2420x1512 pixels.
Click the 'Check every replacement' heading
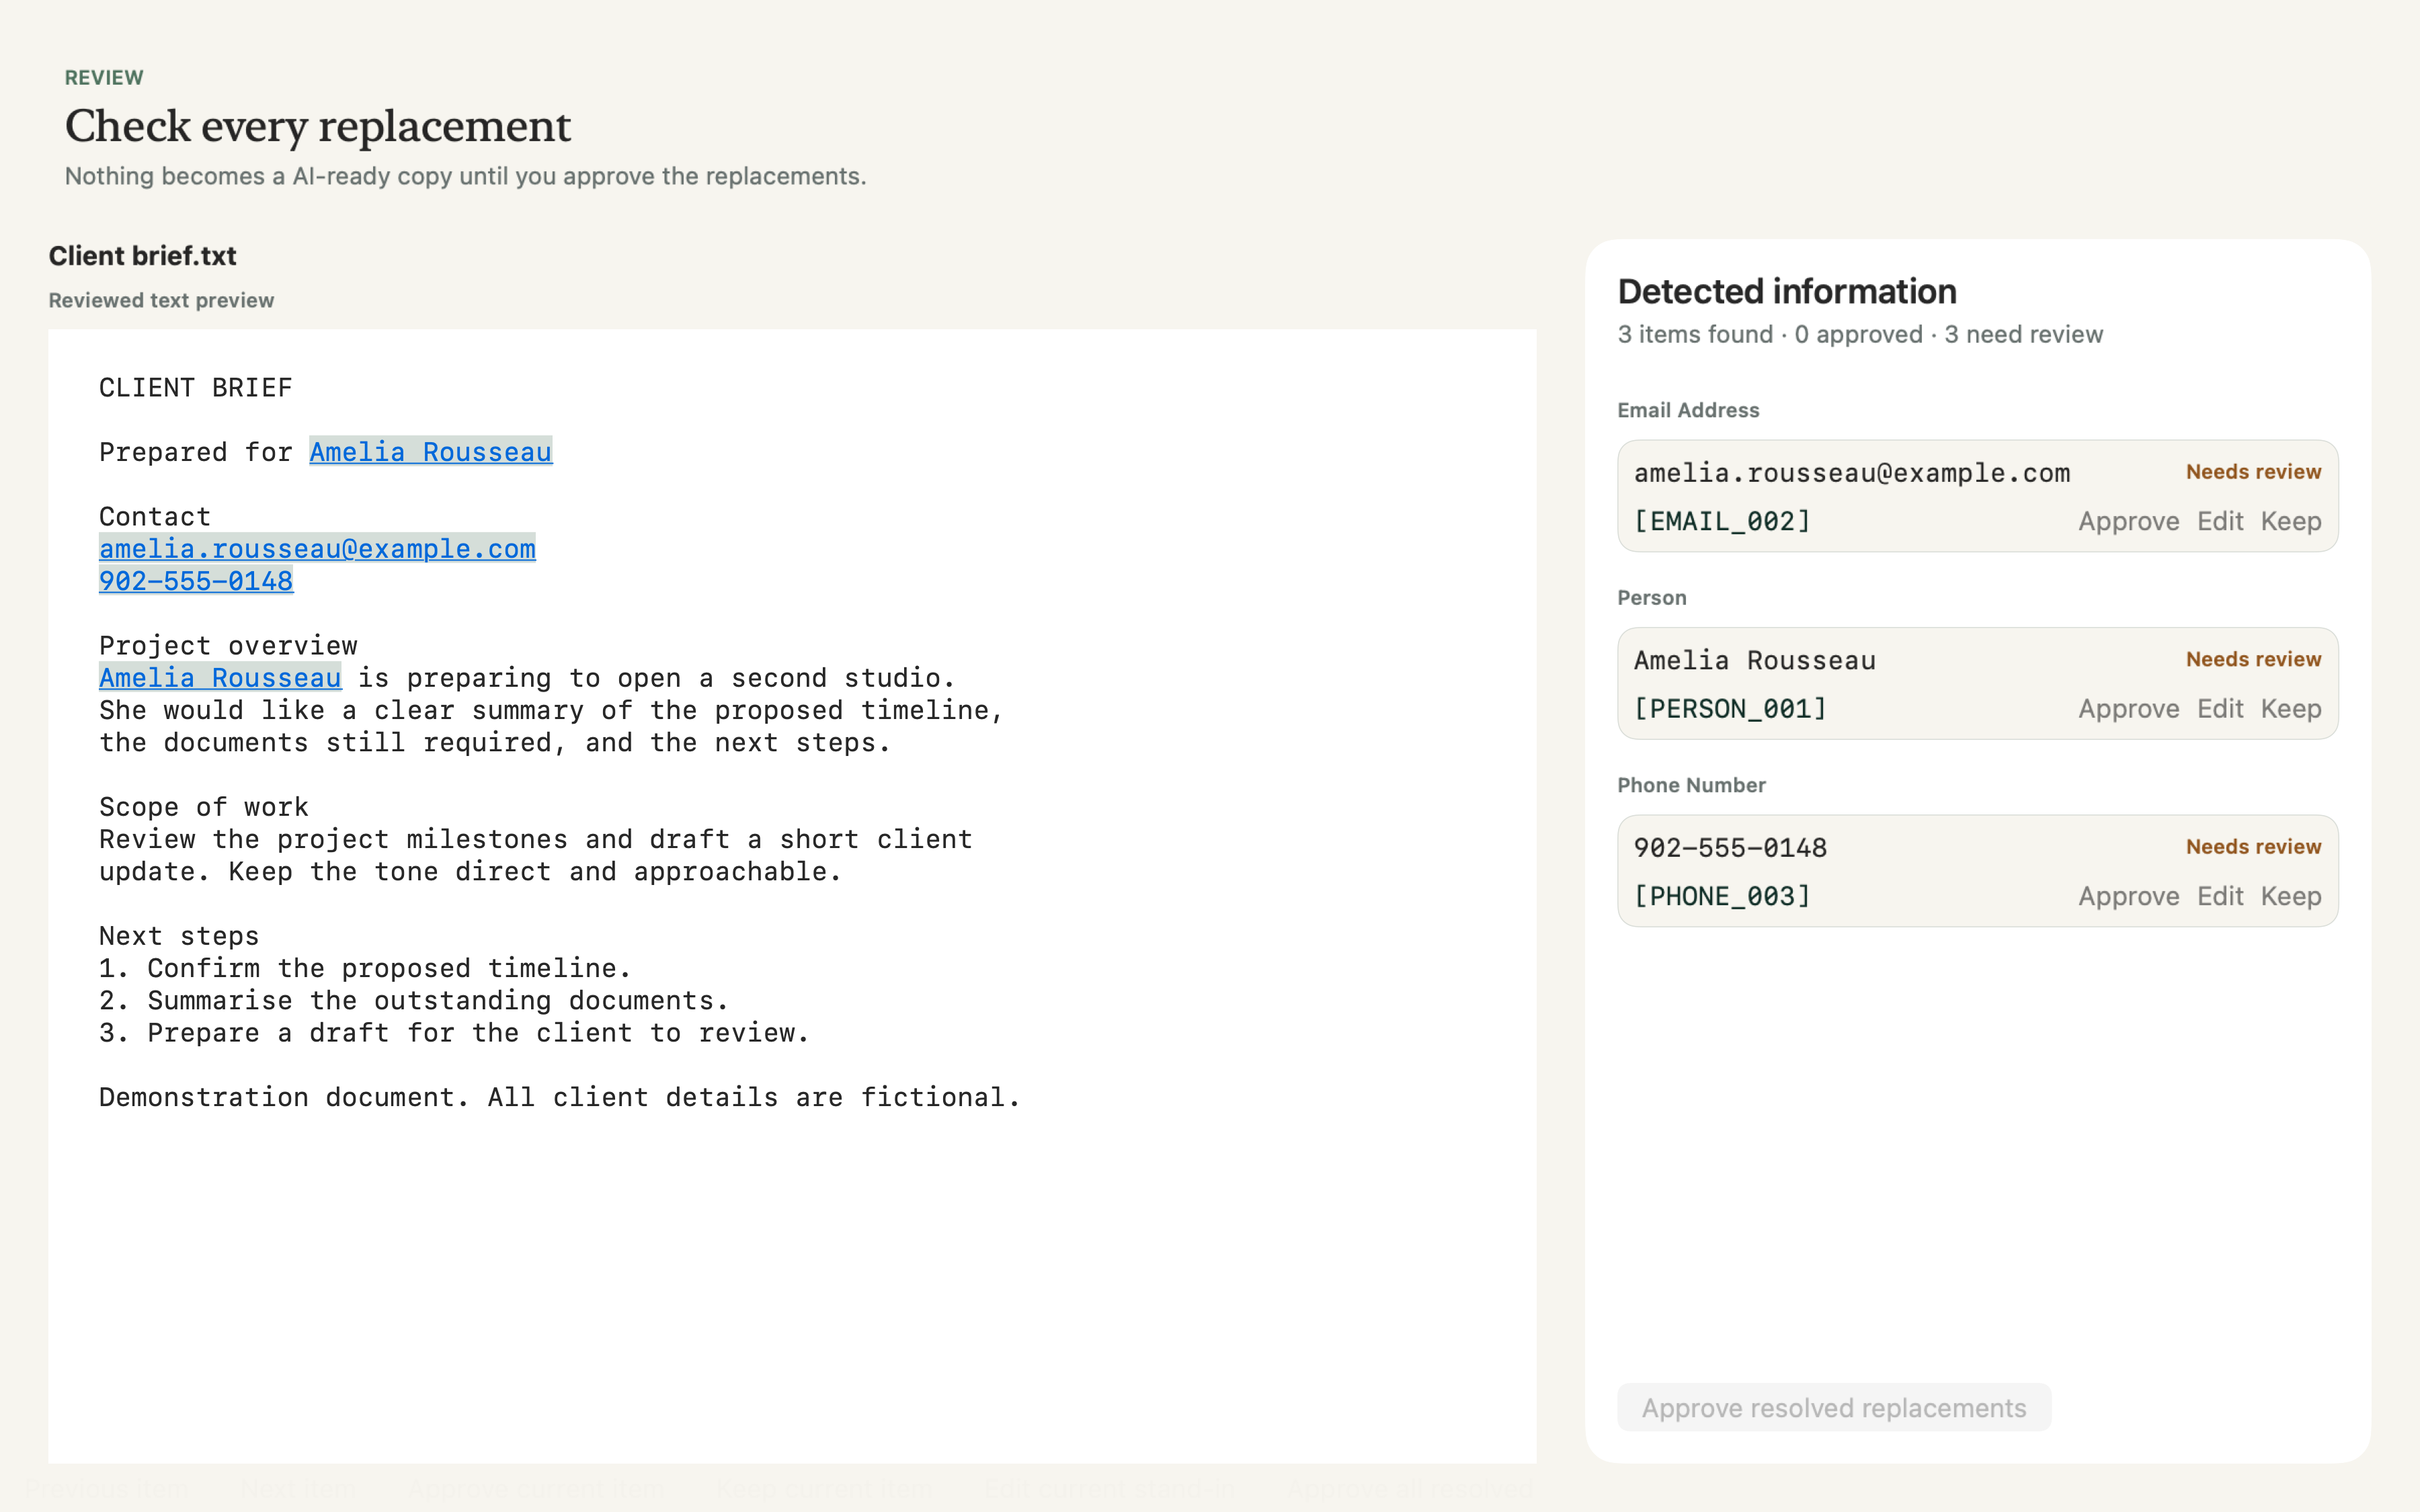(x=318, y=126)
